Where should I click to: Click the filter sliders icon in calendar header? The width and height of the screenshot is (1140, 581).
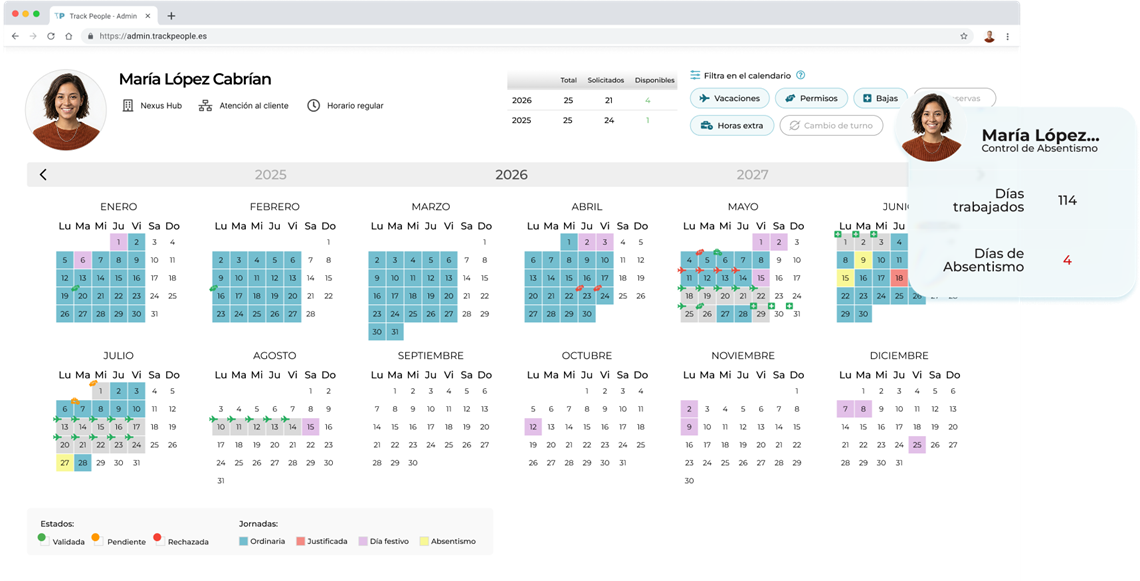[695, 75]
